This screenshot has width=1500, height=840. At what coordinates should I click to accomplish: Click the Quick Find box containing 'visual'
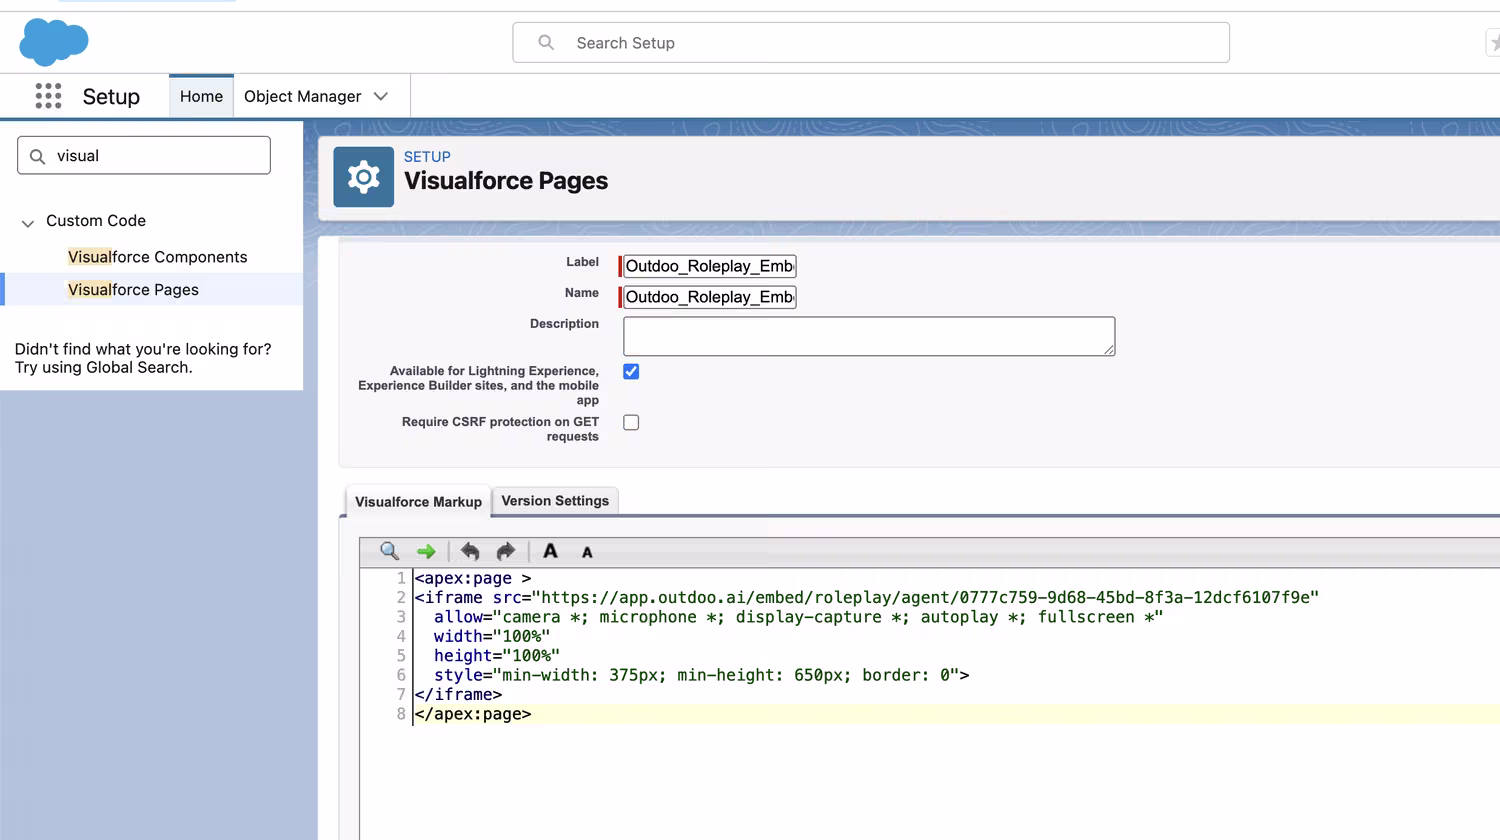click(x=144, y=156)
